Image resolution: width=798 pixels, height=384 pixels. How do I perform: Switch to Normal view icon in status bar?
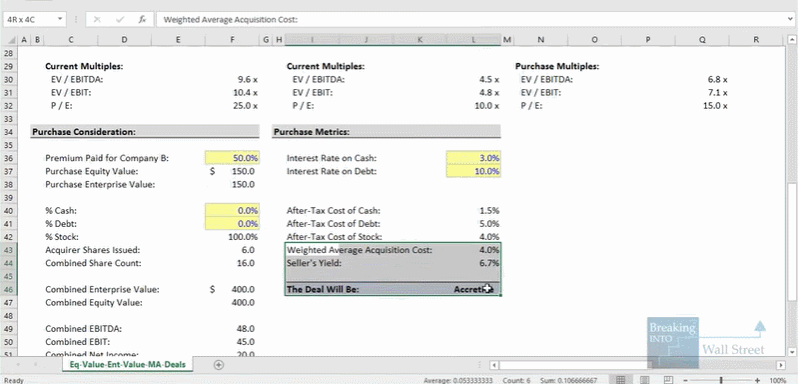(x=620, y=380)
